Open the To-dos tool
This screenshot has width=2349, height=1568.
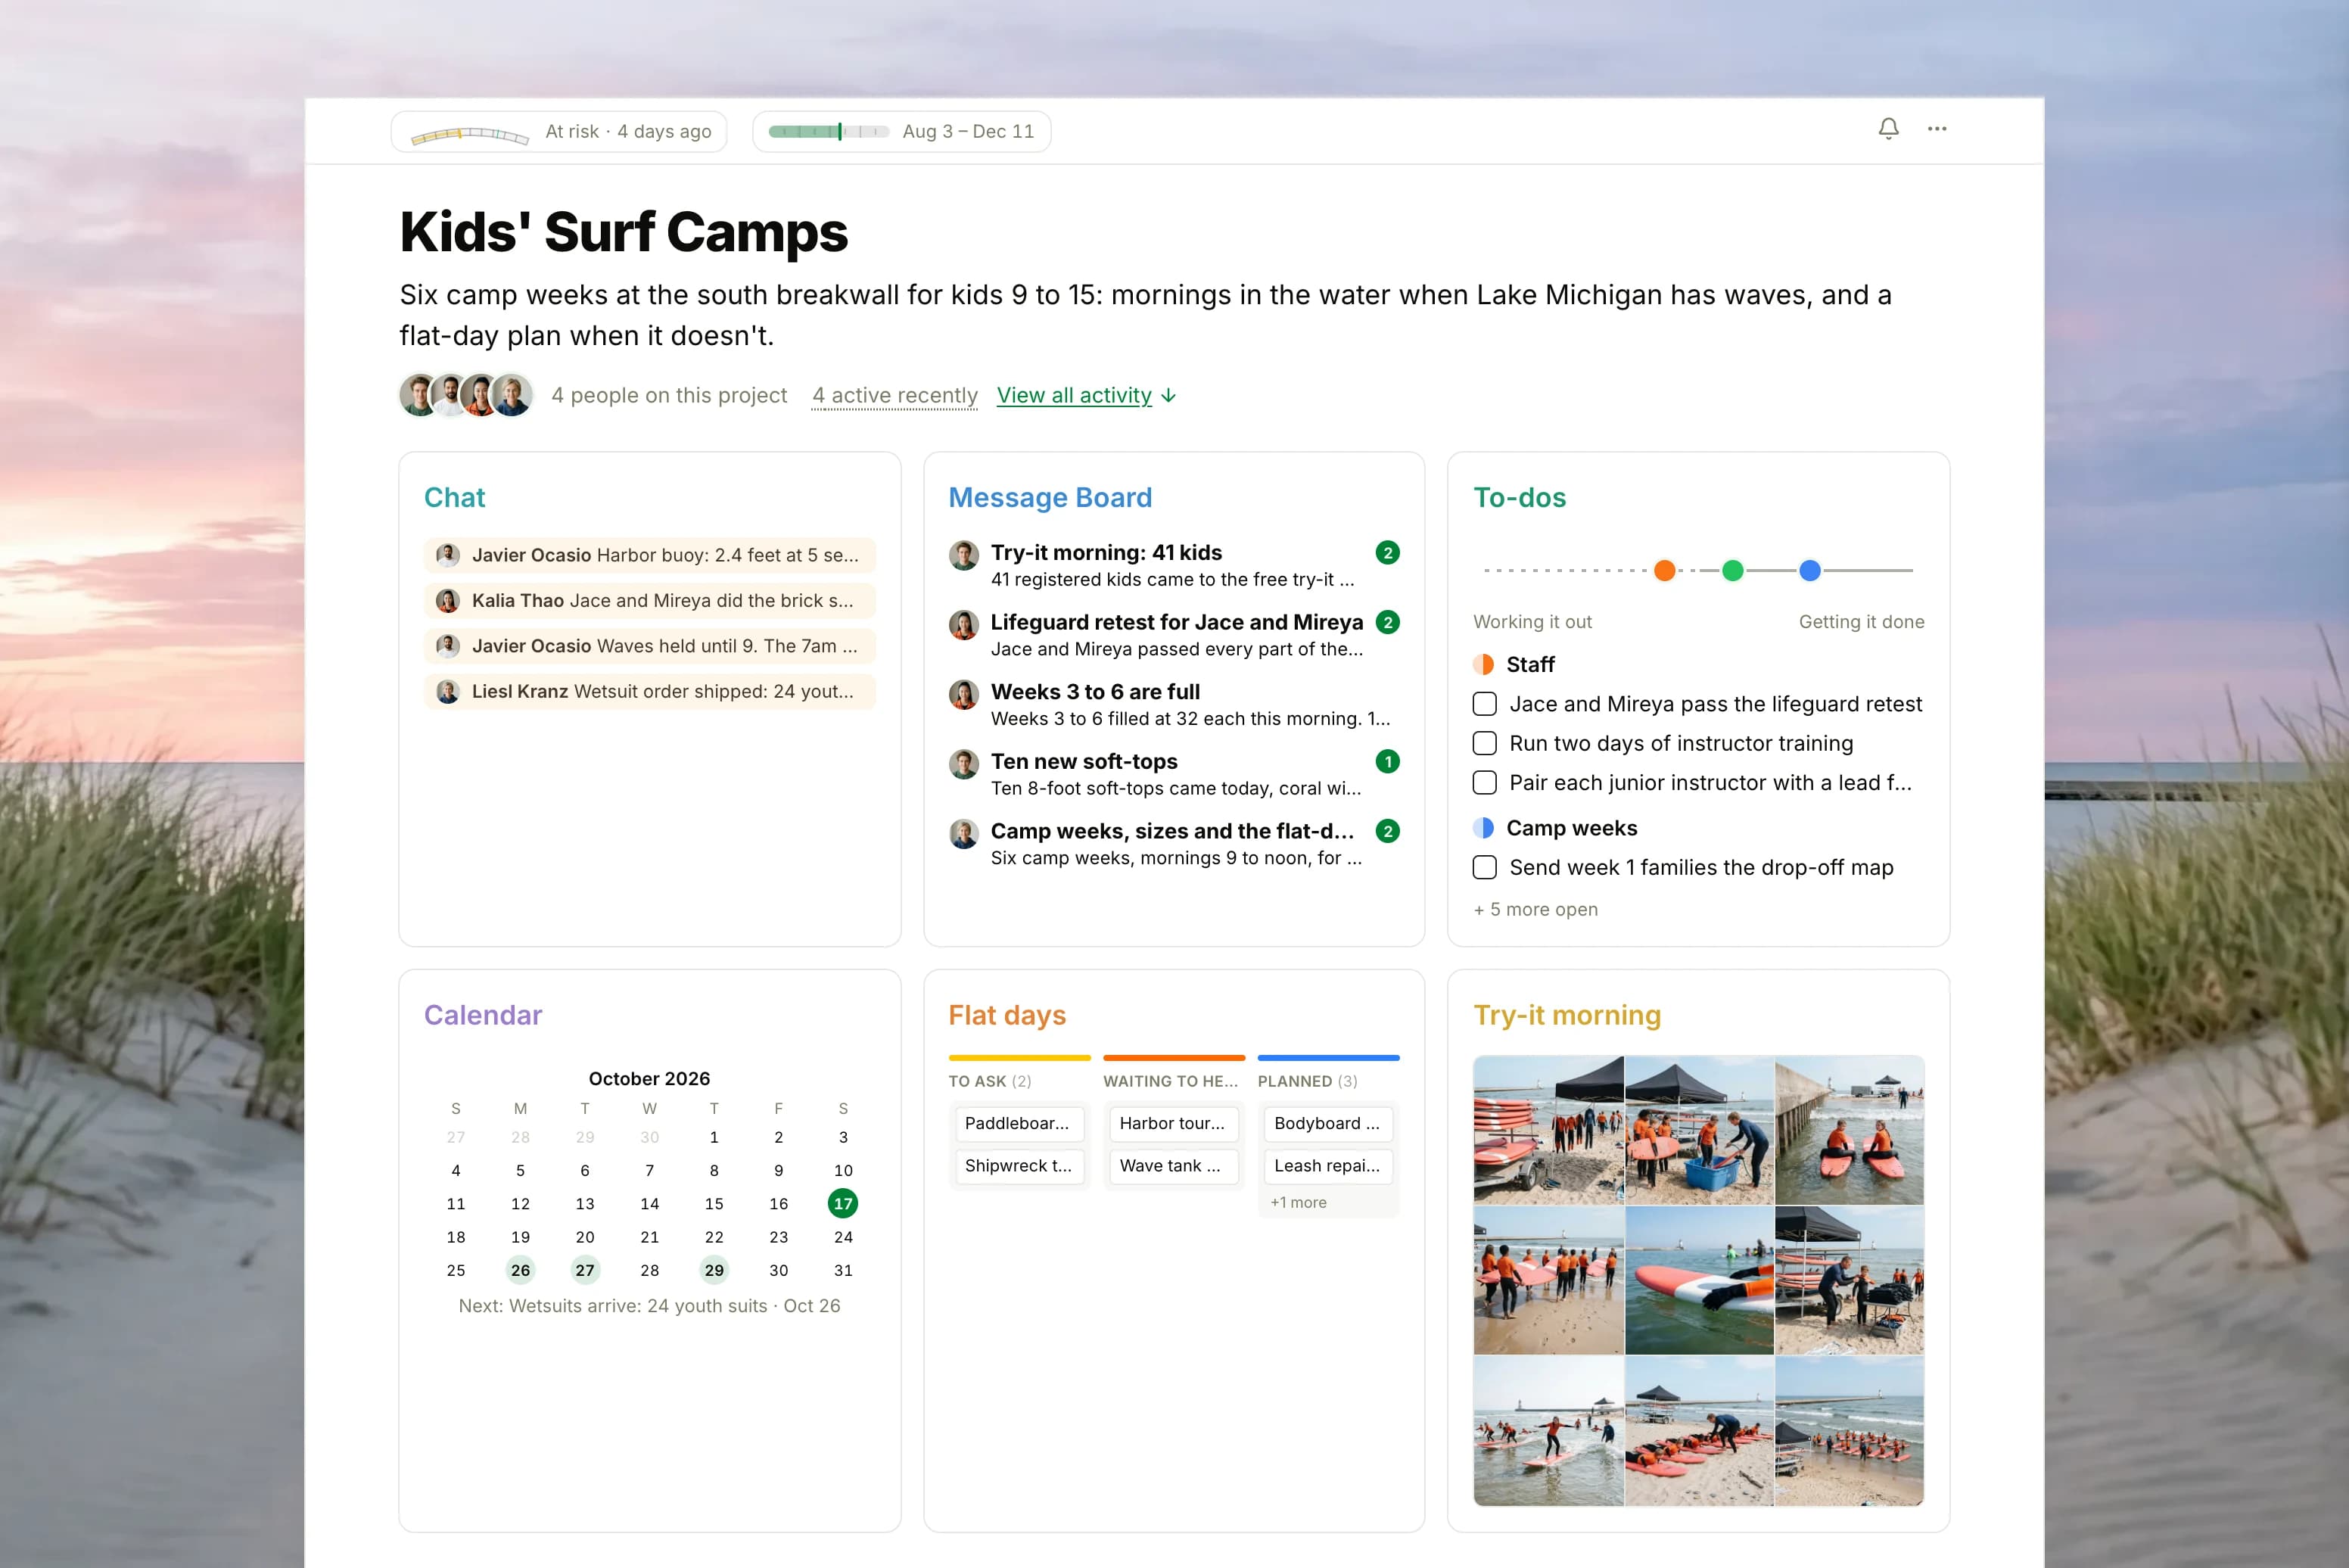point(1519,497)
